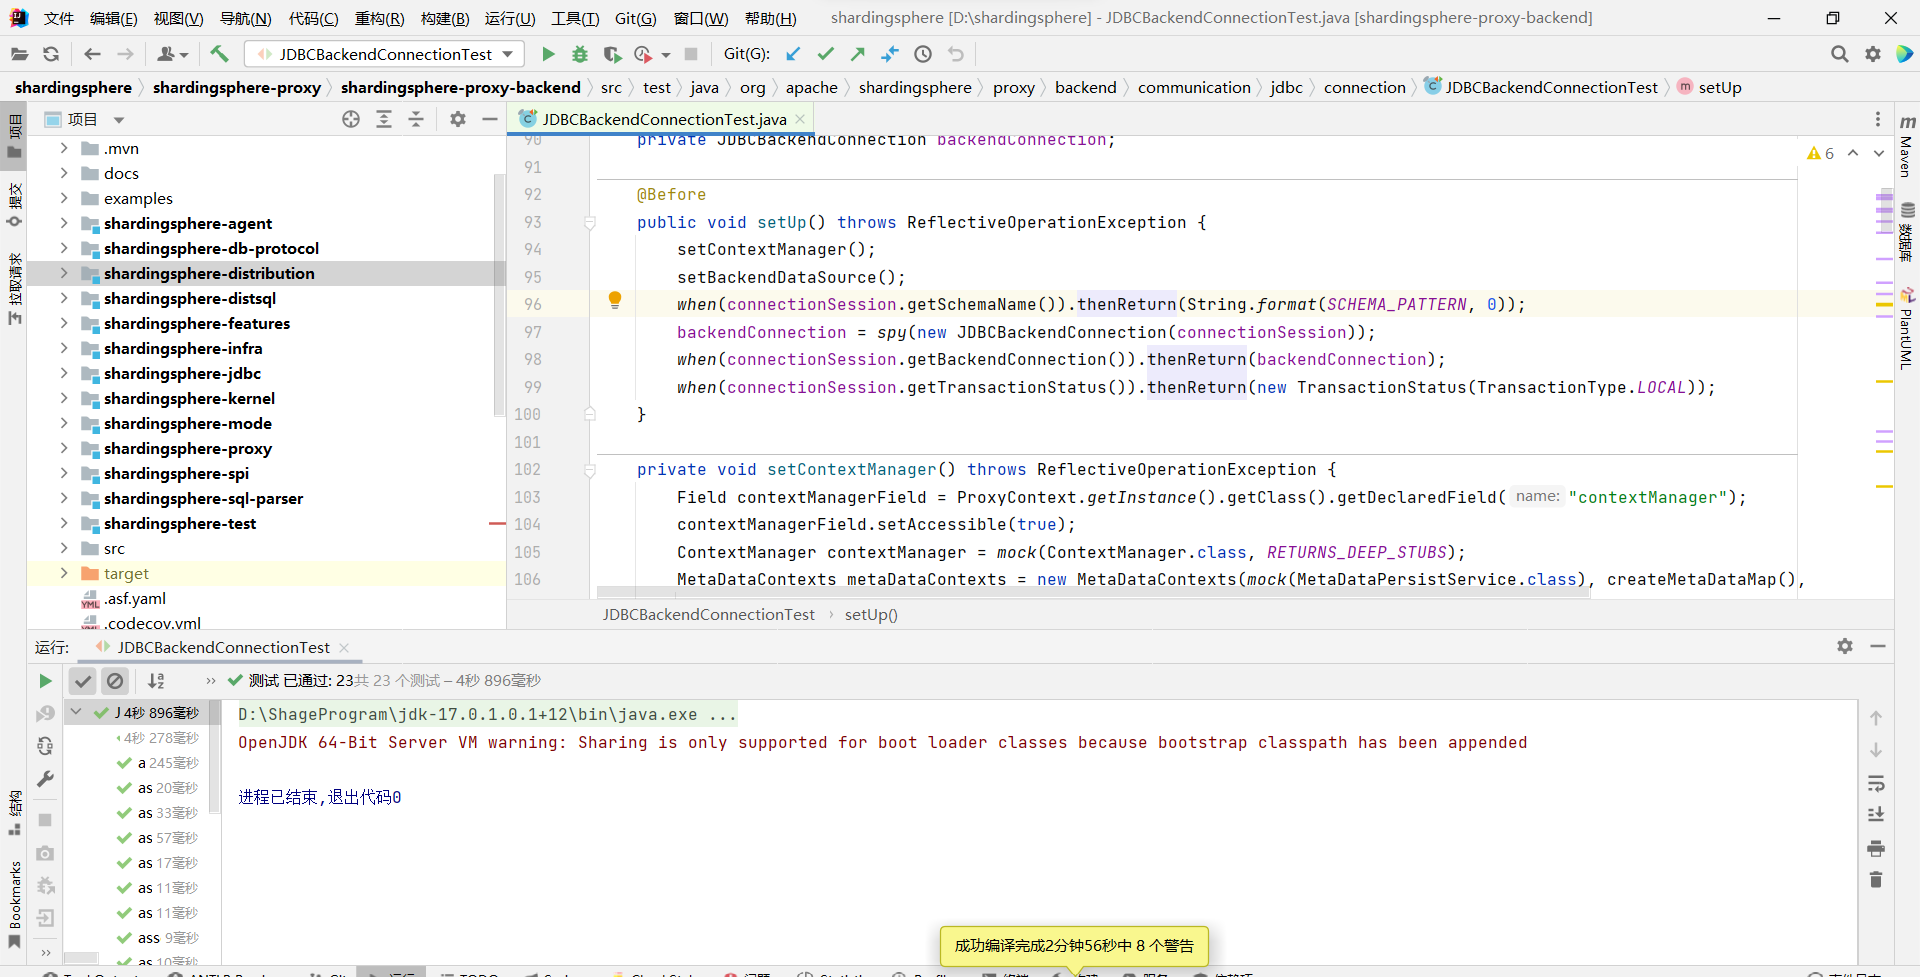Select JDBCBackendConnectionTest run tab
Image resolution: width=1920 pixels, height=977 pixels.
pos(222,647)
